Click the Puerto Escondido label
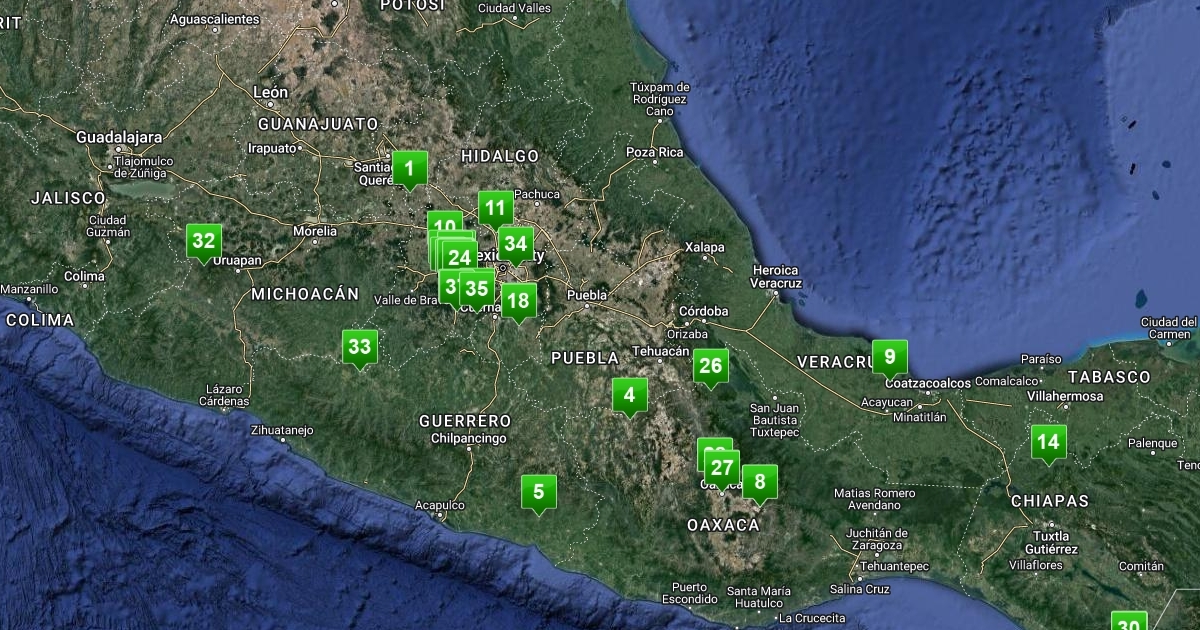The image size is (1200, 630). pos(689,593)
